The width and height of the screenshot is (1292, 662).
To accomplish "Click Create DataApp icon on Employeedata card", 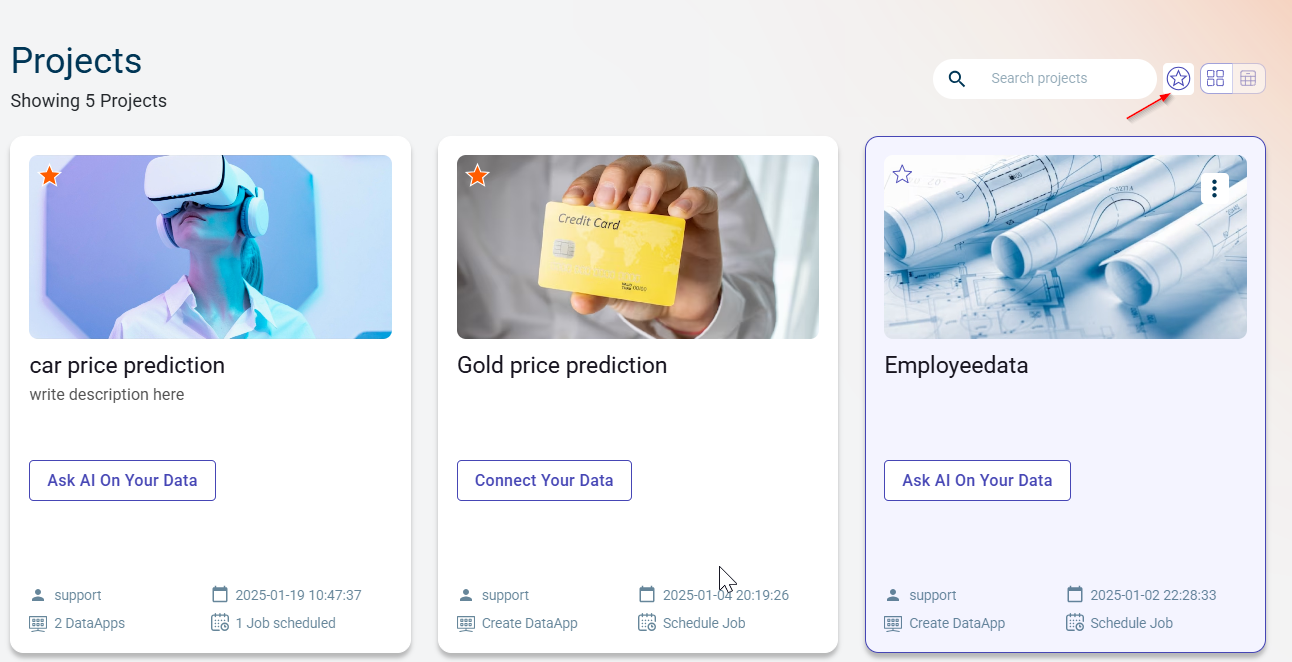I will coord(893,623).
